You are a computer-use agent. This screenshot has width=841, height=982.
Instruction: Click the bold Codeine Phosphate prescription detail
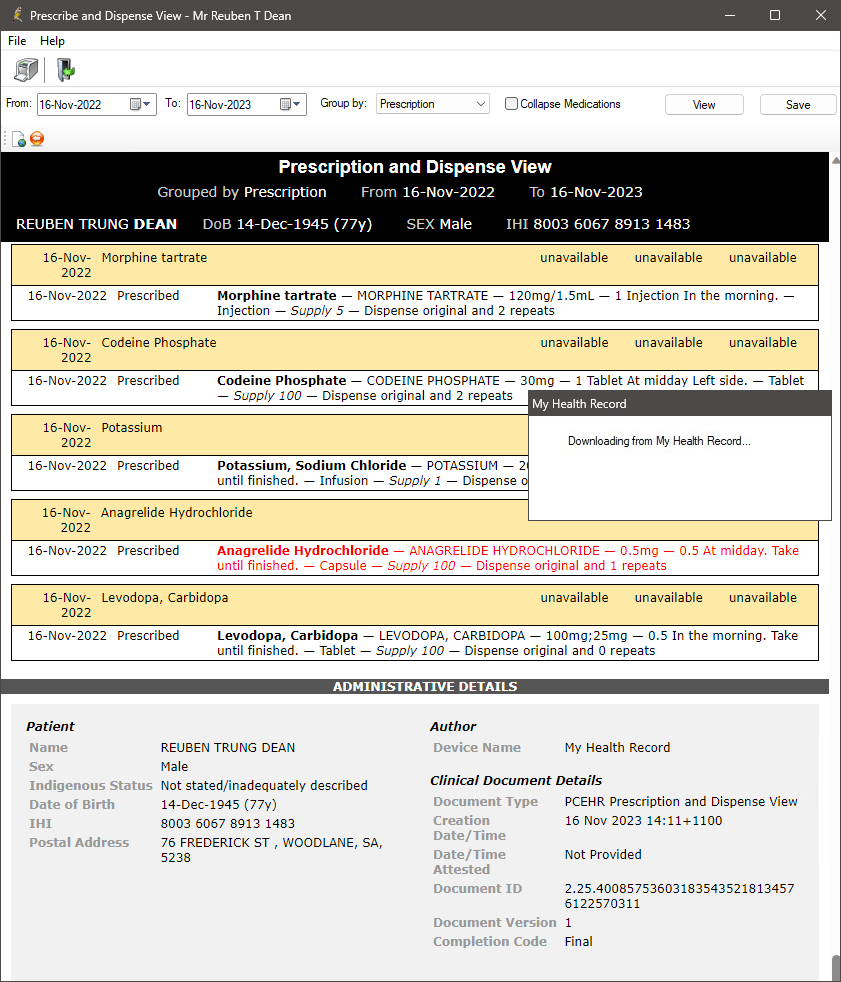coord(281,381)
